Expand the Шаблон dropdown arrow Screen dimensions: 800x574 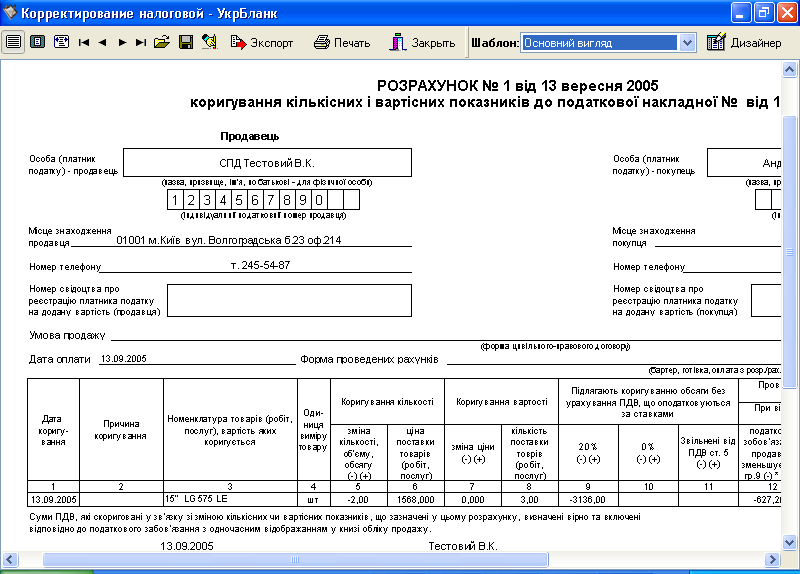687,43
